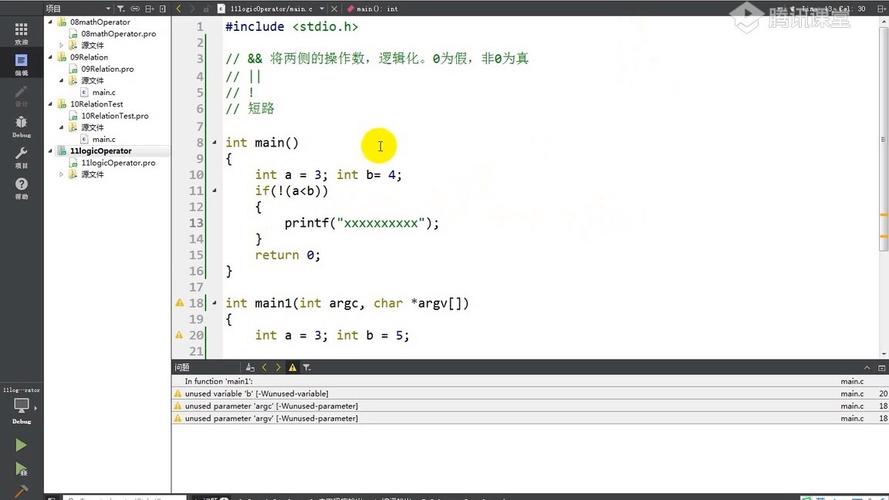The width and height of the screenshot is (889, 500).
Task: Collapse the 11logicOperator project node
Action: coord(50,151)
